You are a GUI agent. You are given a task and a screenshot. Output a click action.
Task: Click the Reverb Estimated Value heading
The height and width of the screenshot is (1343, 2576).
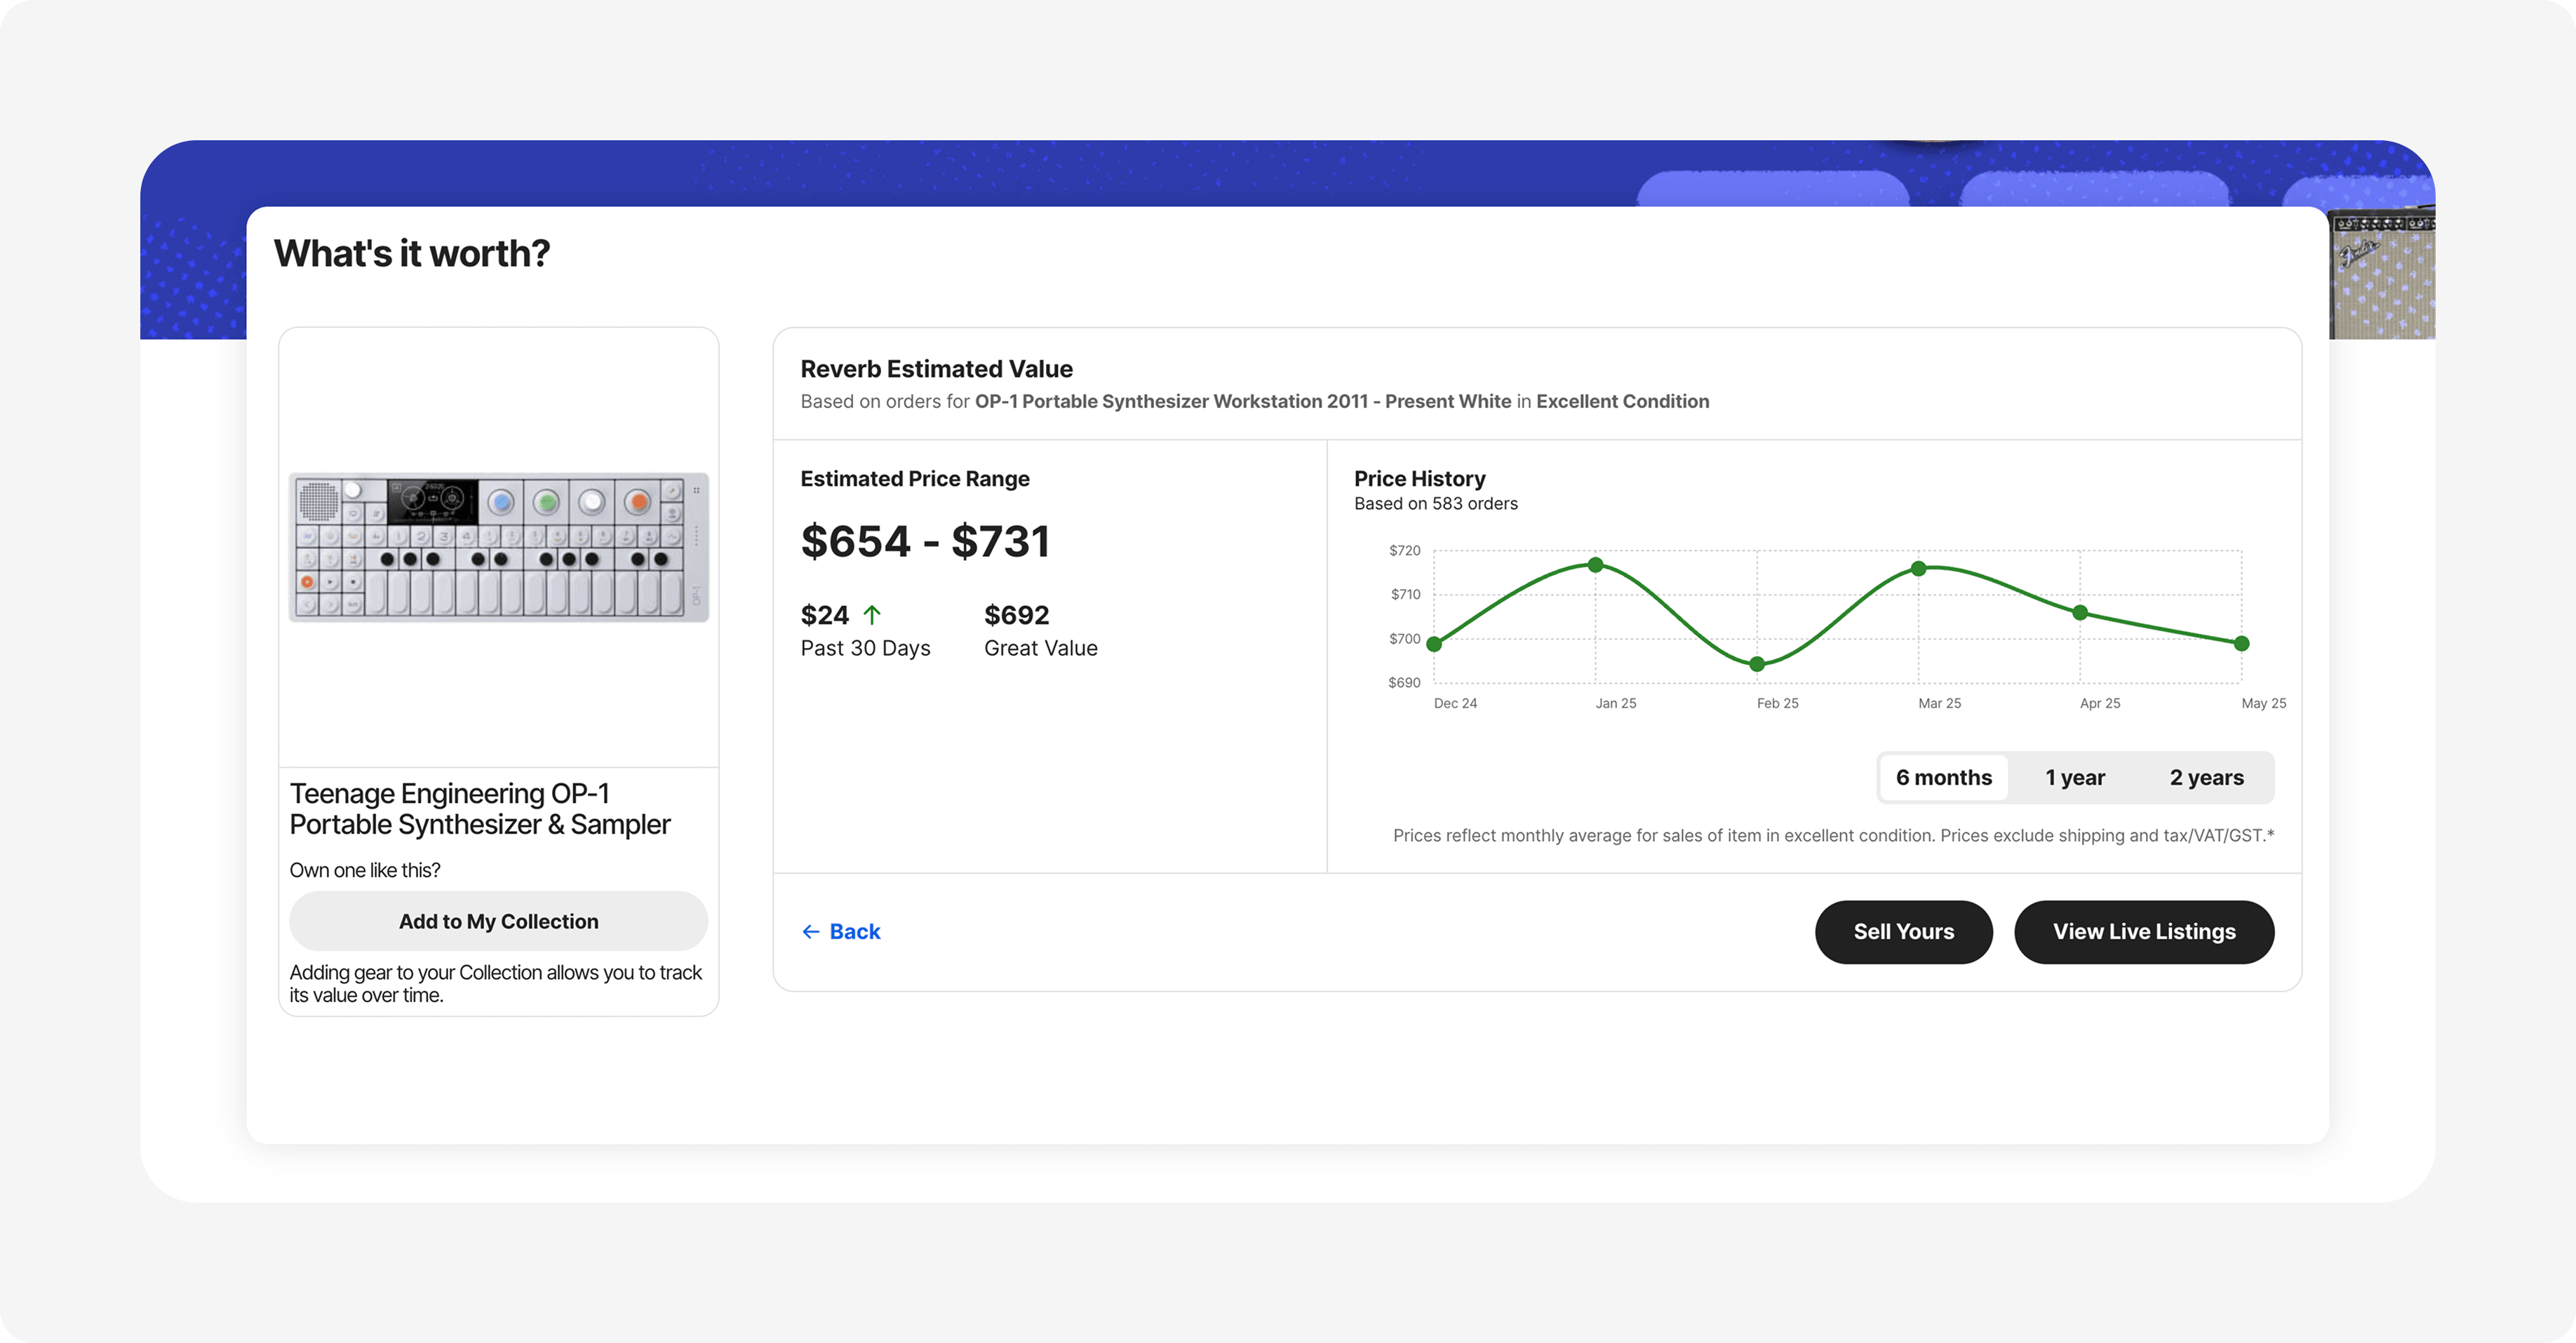[x=936, y=369]
